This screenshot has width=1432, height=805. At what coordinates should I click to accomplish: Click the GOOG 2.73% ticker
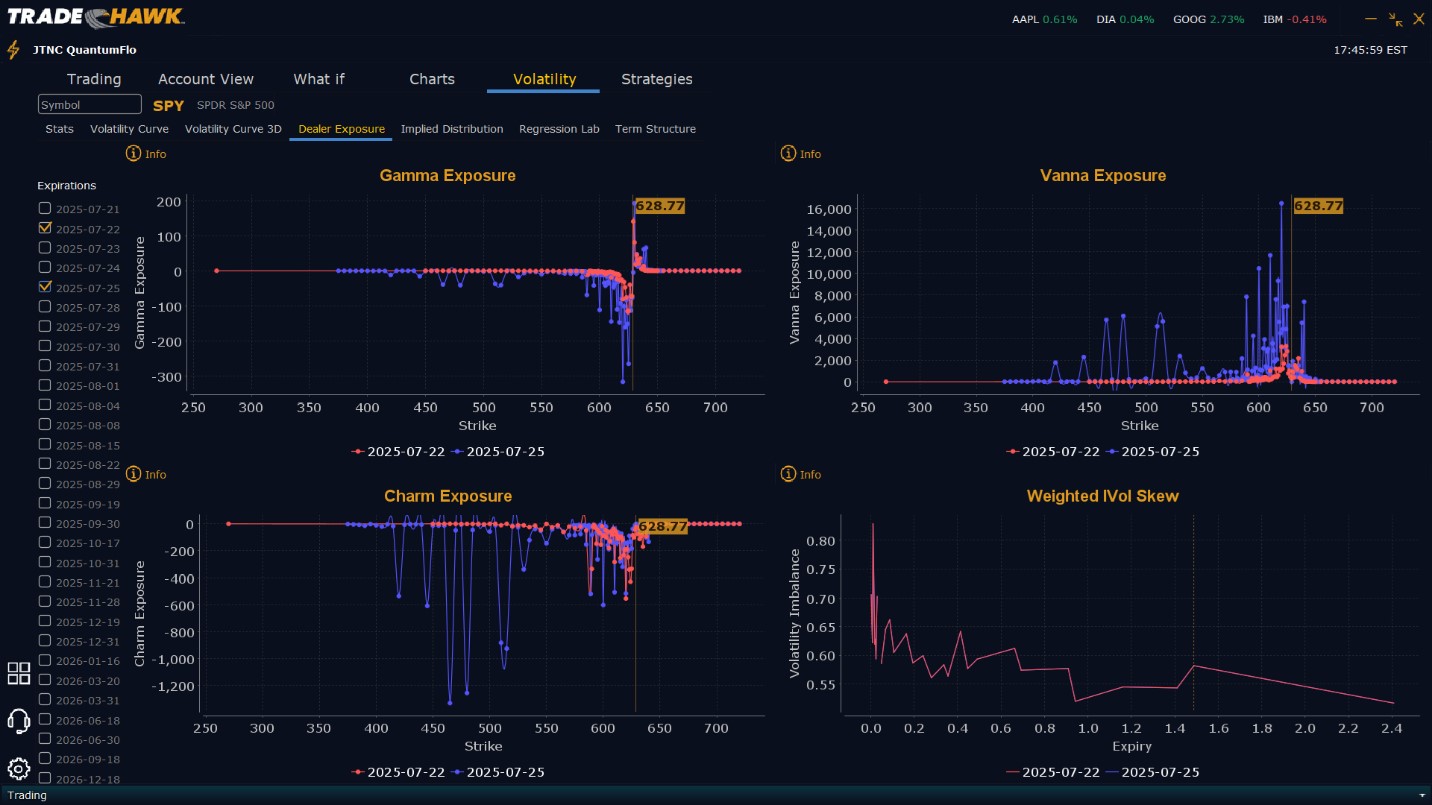point(1209,19)
